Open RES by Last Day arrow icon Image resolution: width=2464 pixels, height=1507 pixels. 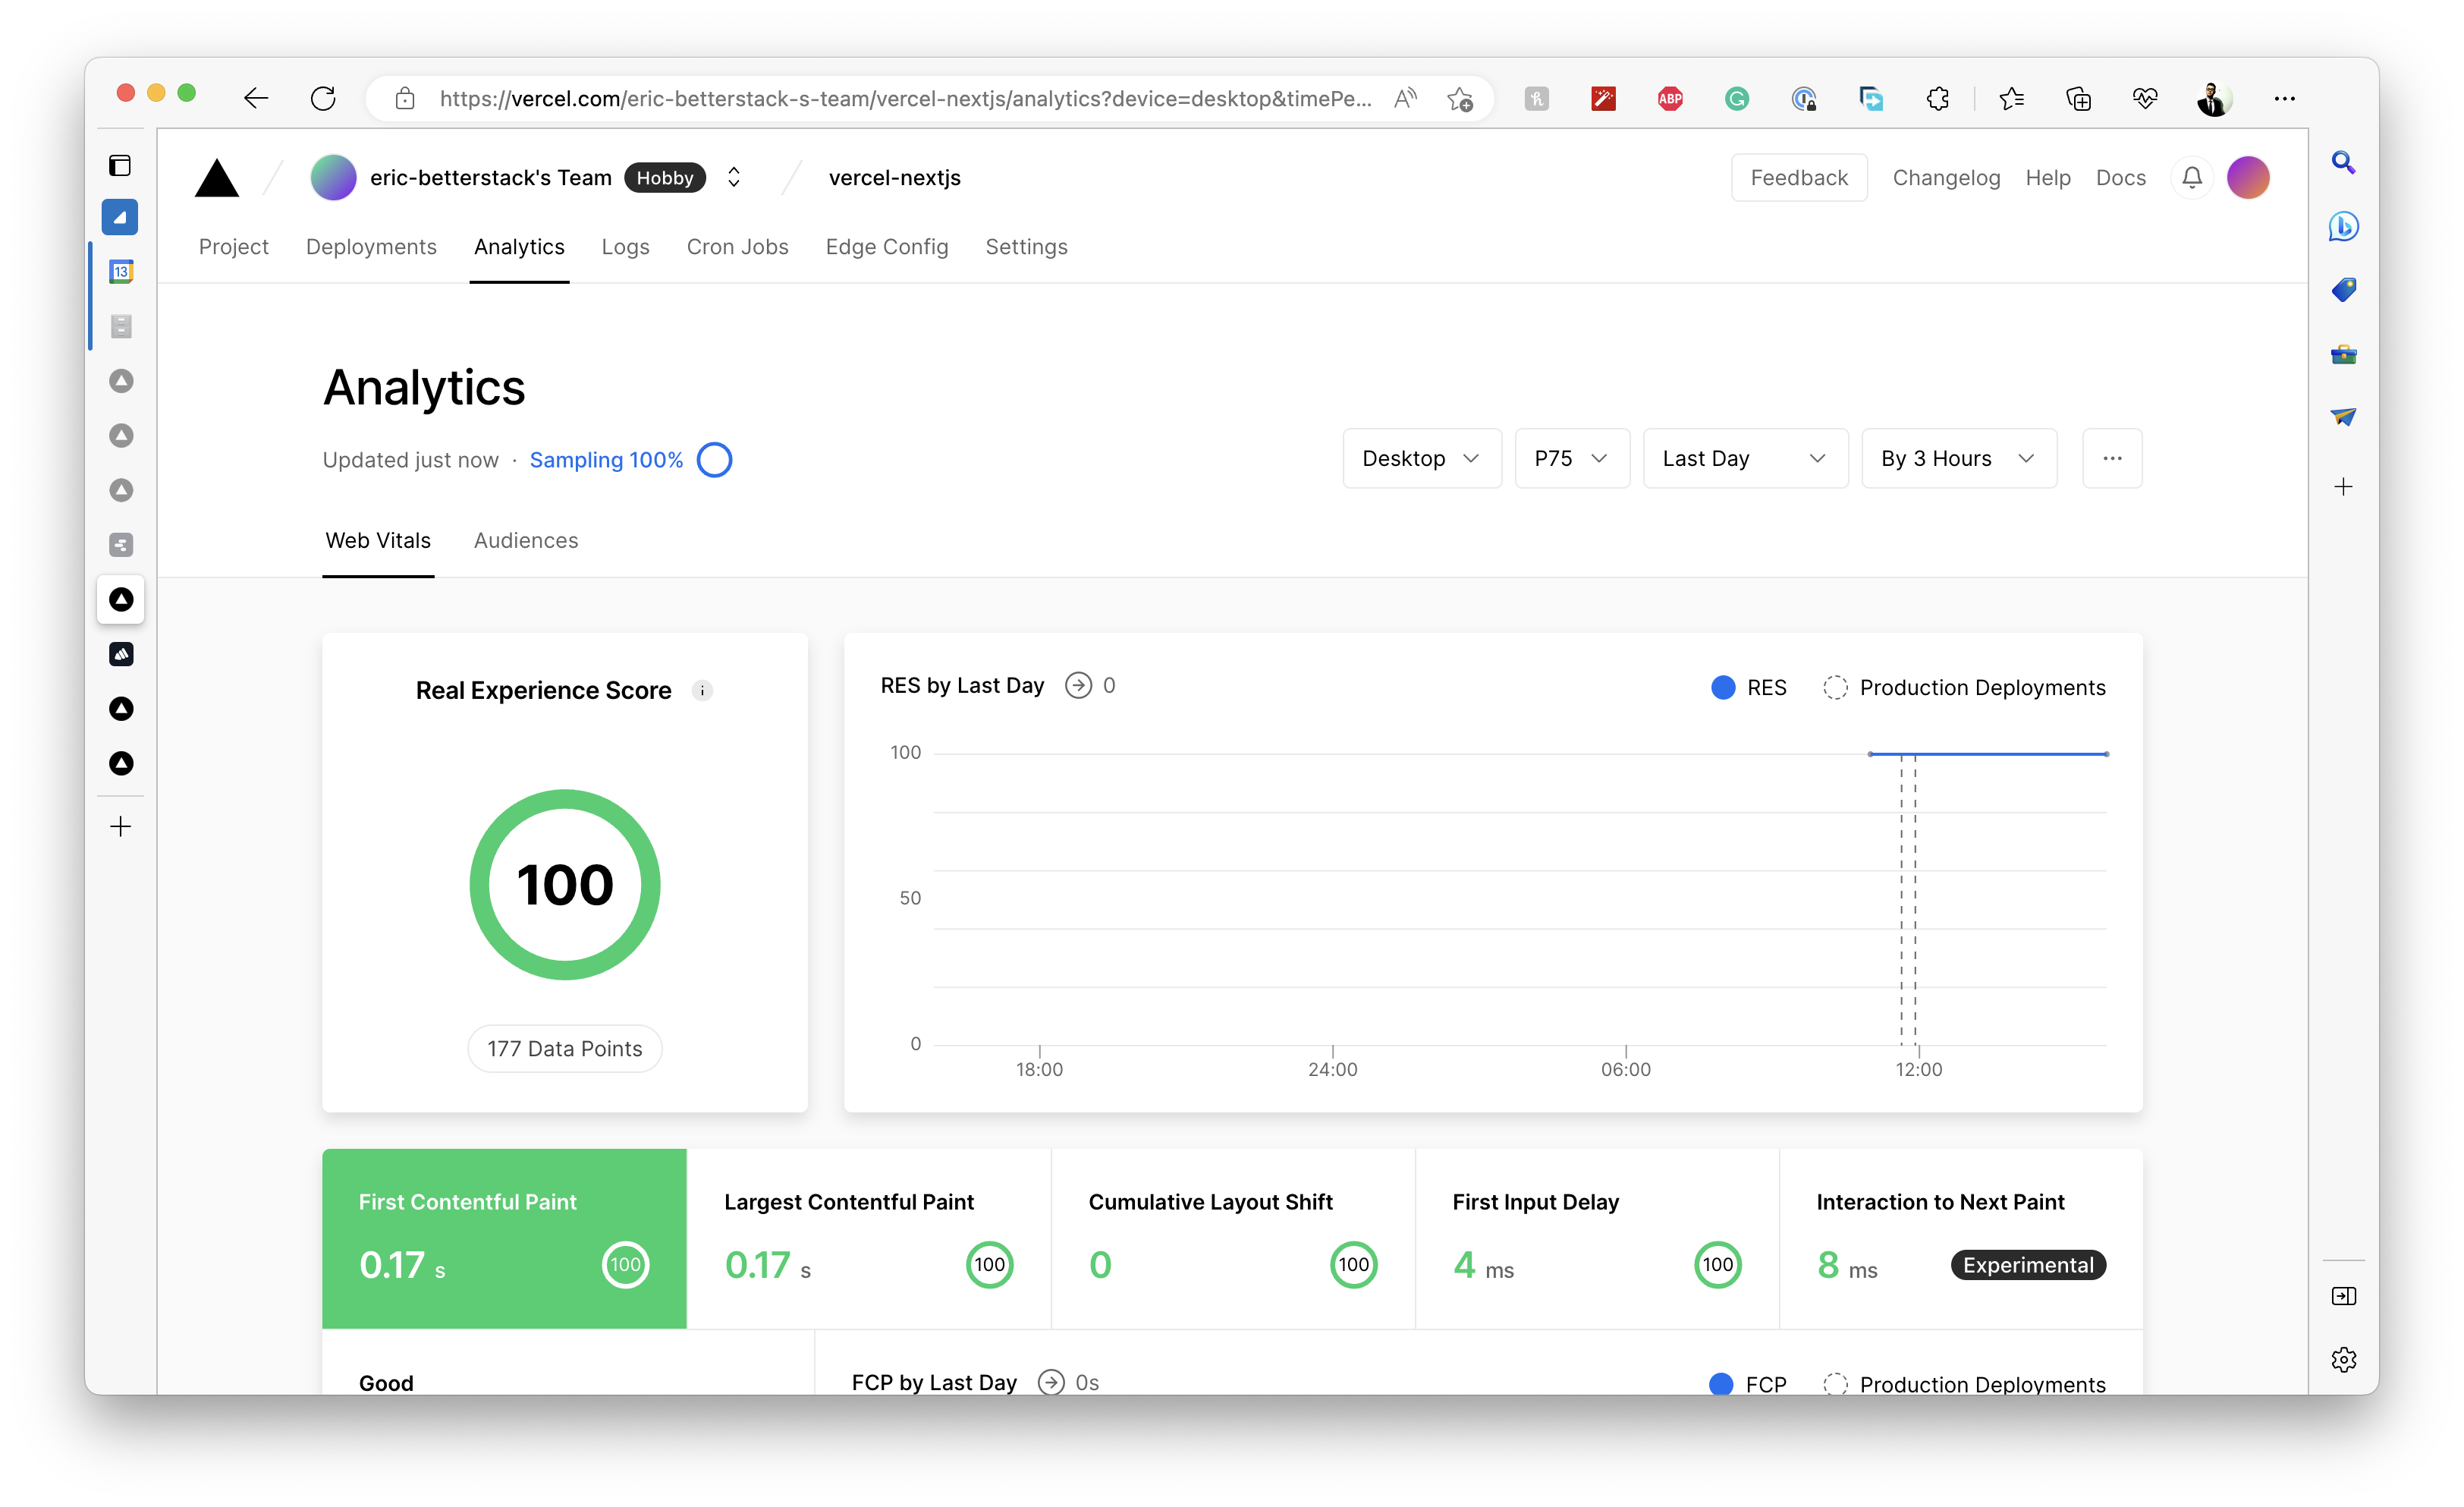[1078, 685]
